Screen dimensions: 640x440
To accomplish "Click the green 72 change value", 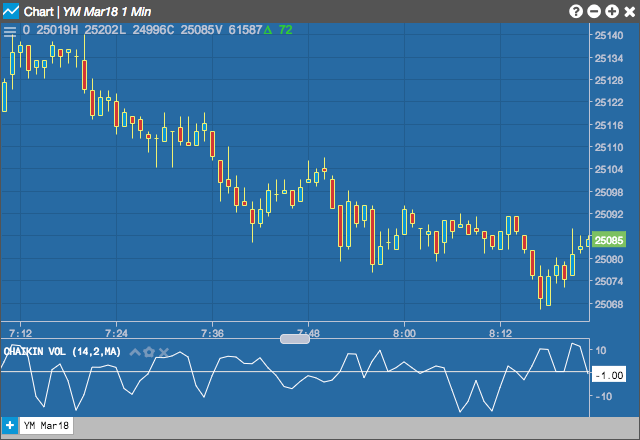I will [286, 30].
